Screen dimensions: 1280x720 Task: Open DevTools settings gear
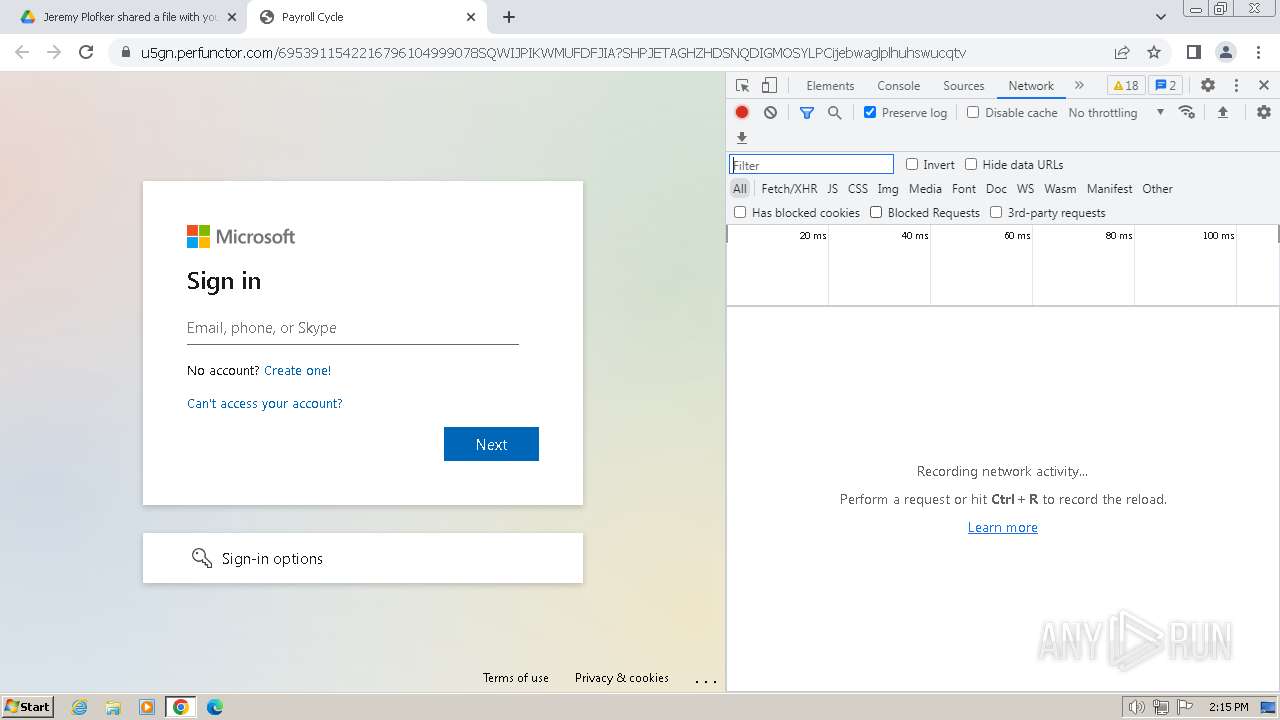coord(1208,86)
